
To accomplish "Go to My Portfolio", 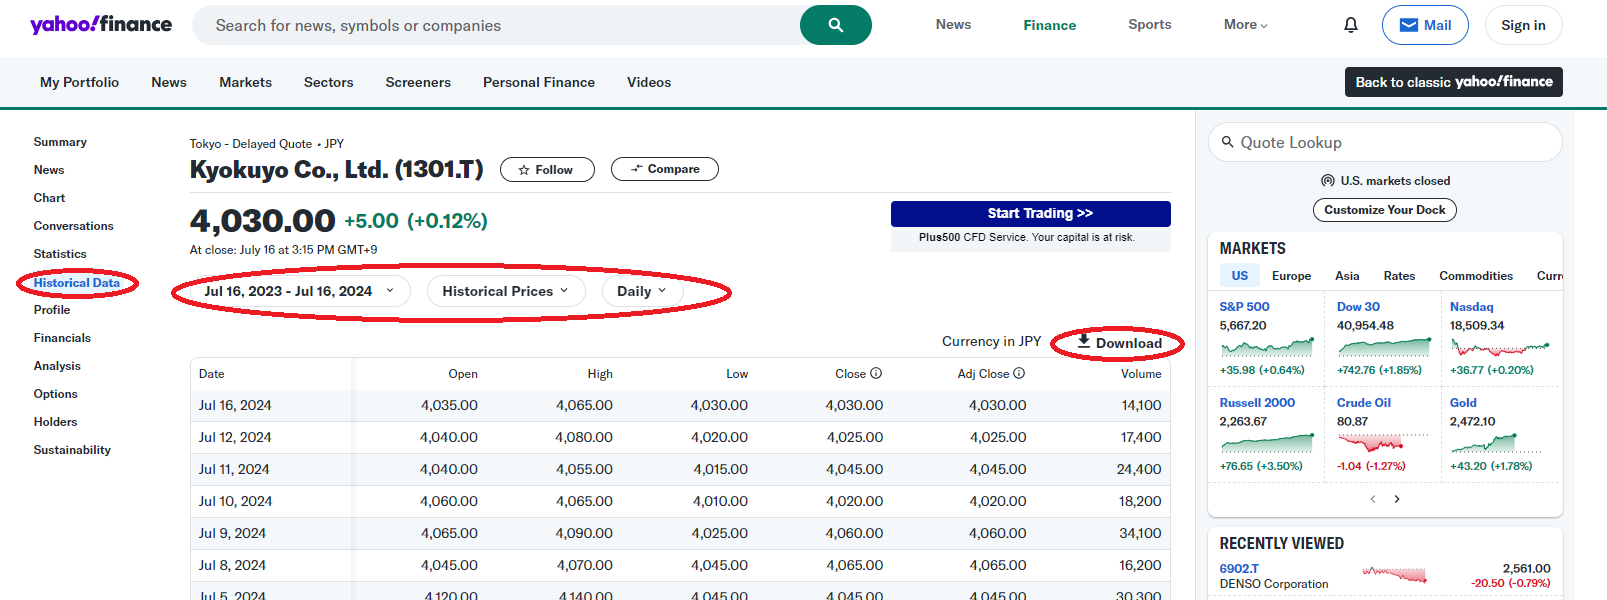I will (79, 82).
